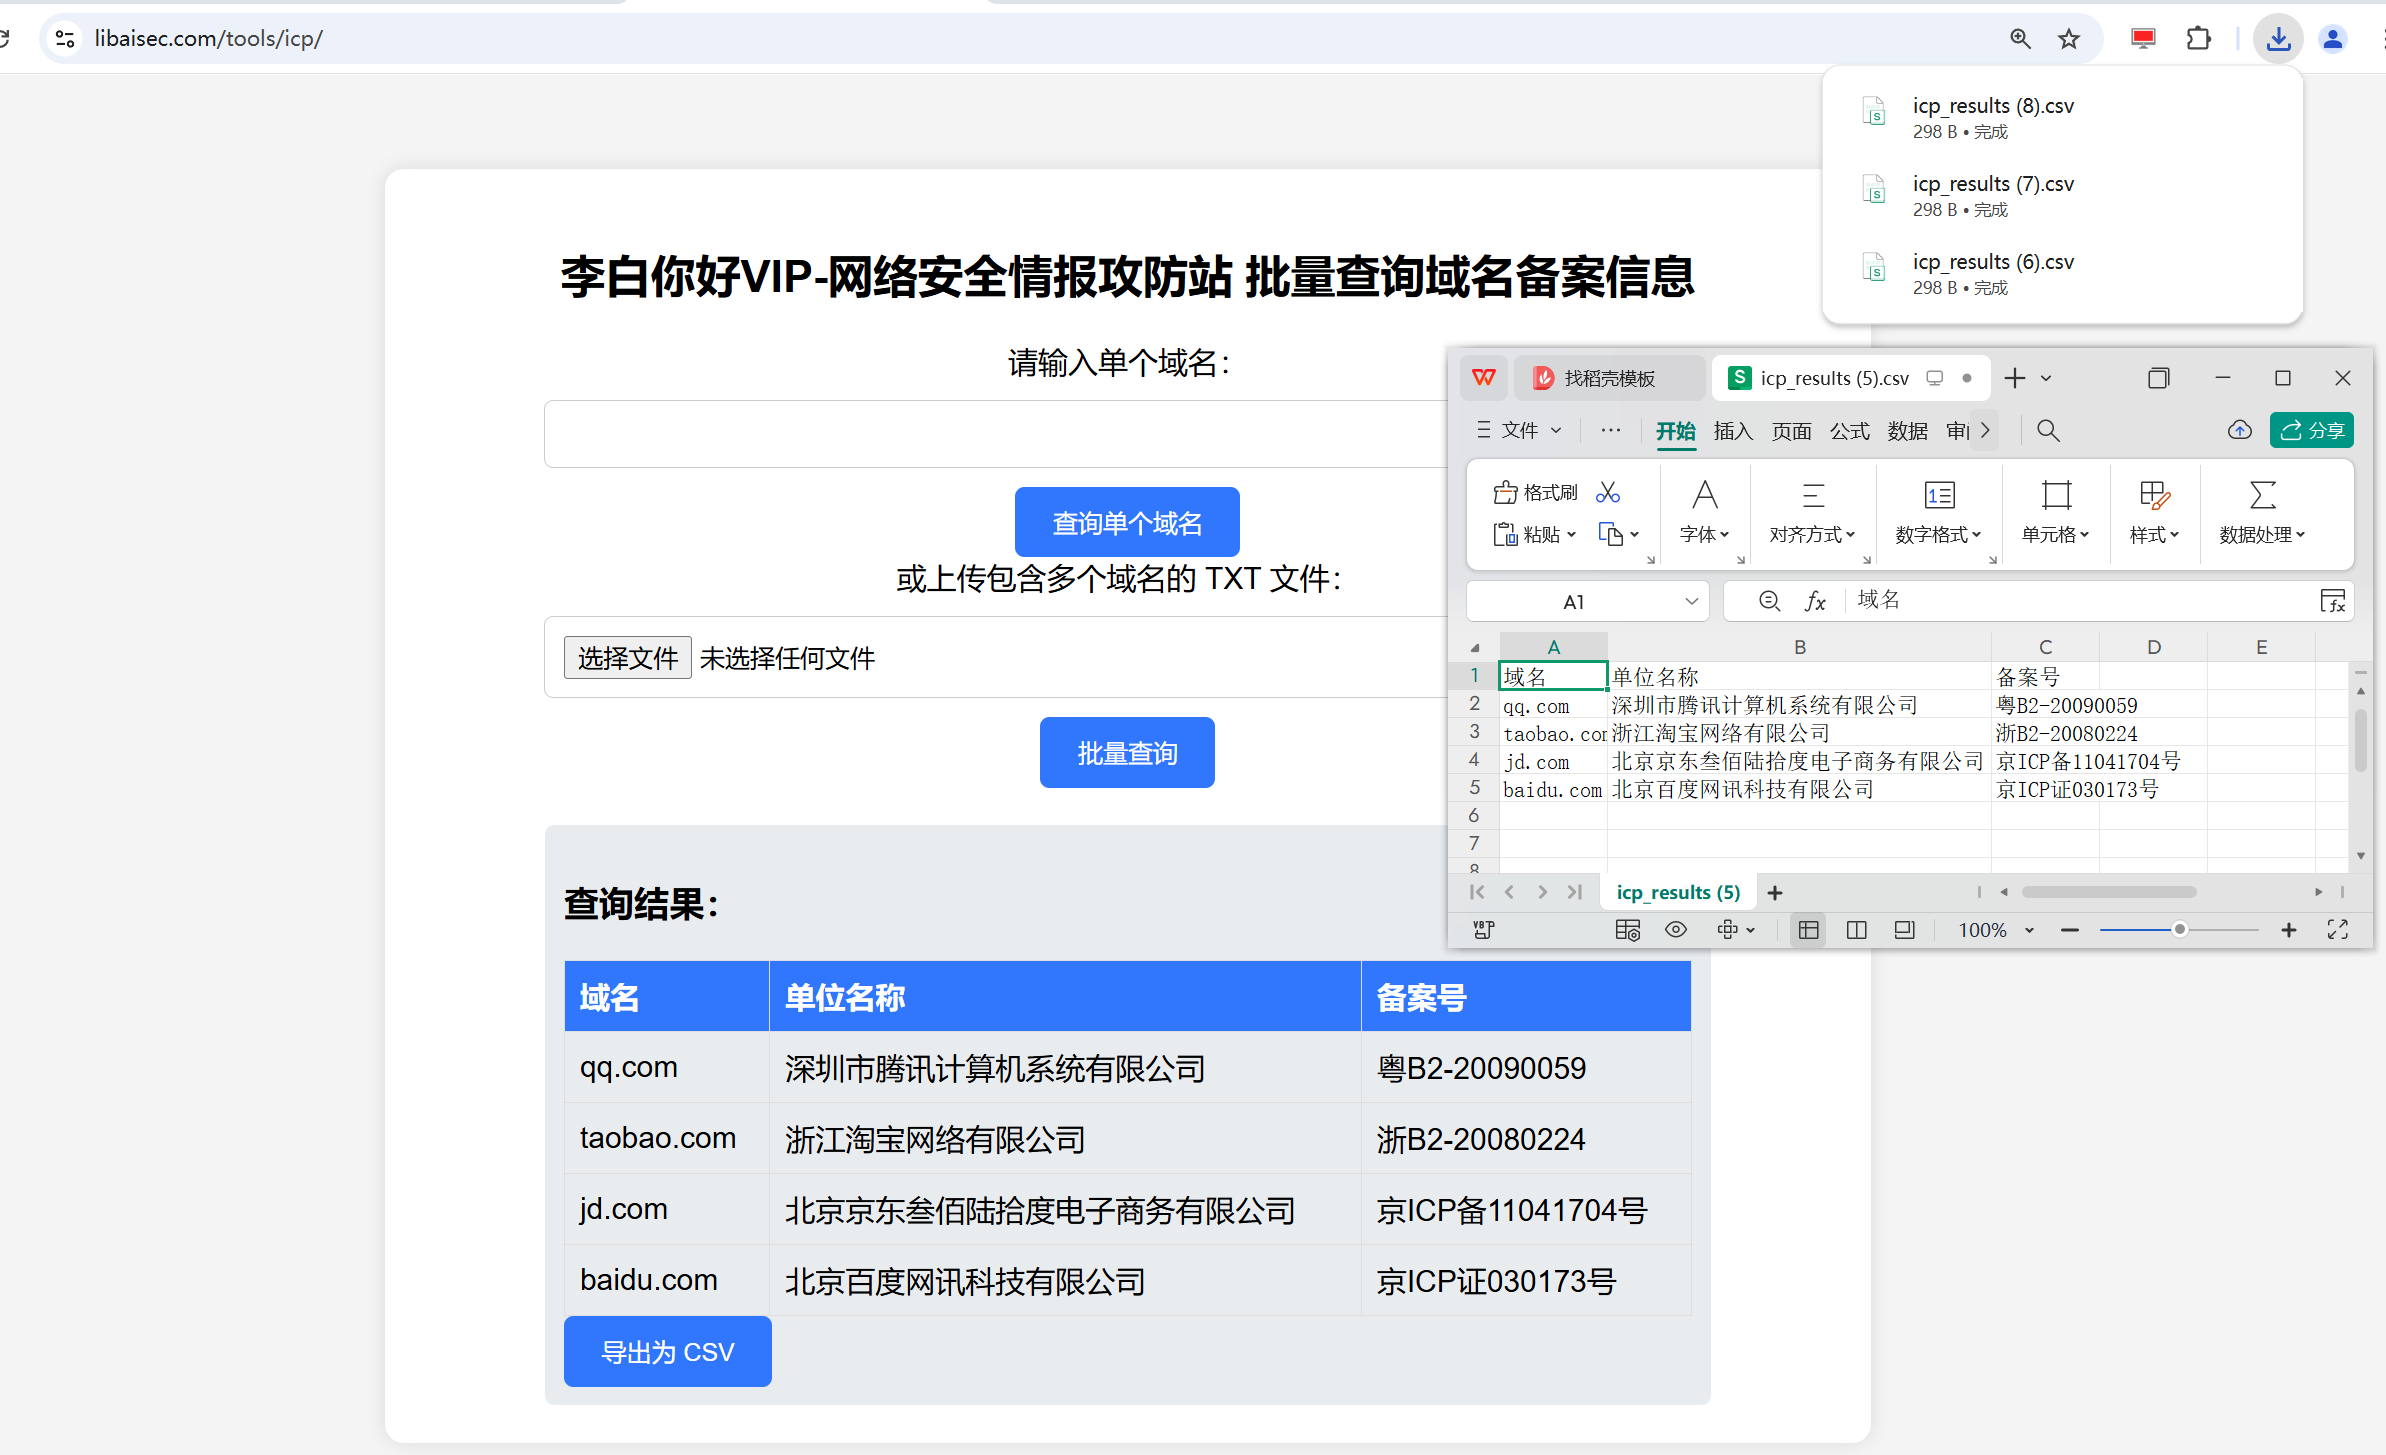Click the site information icon in address bar
This screenshot has width=2386, height=1455.
tap(65, 38)
